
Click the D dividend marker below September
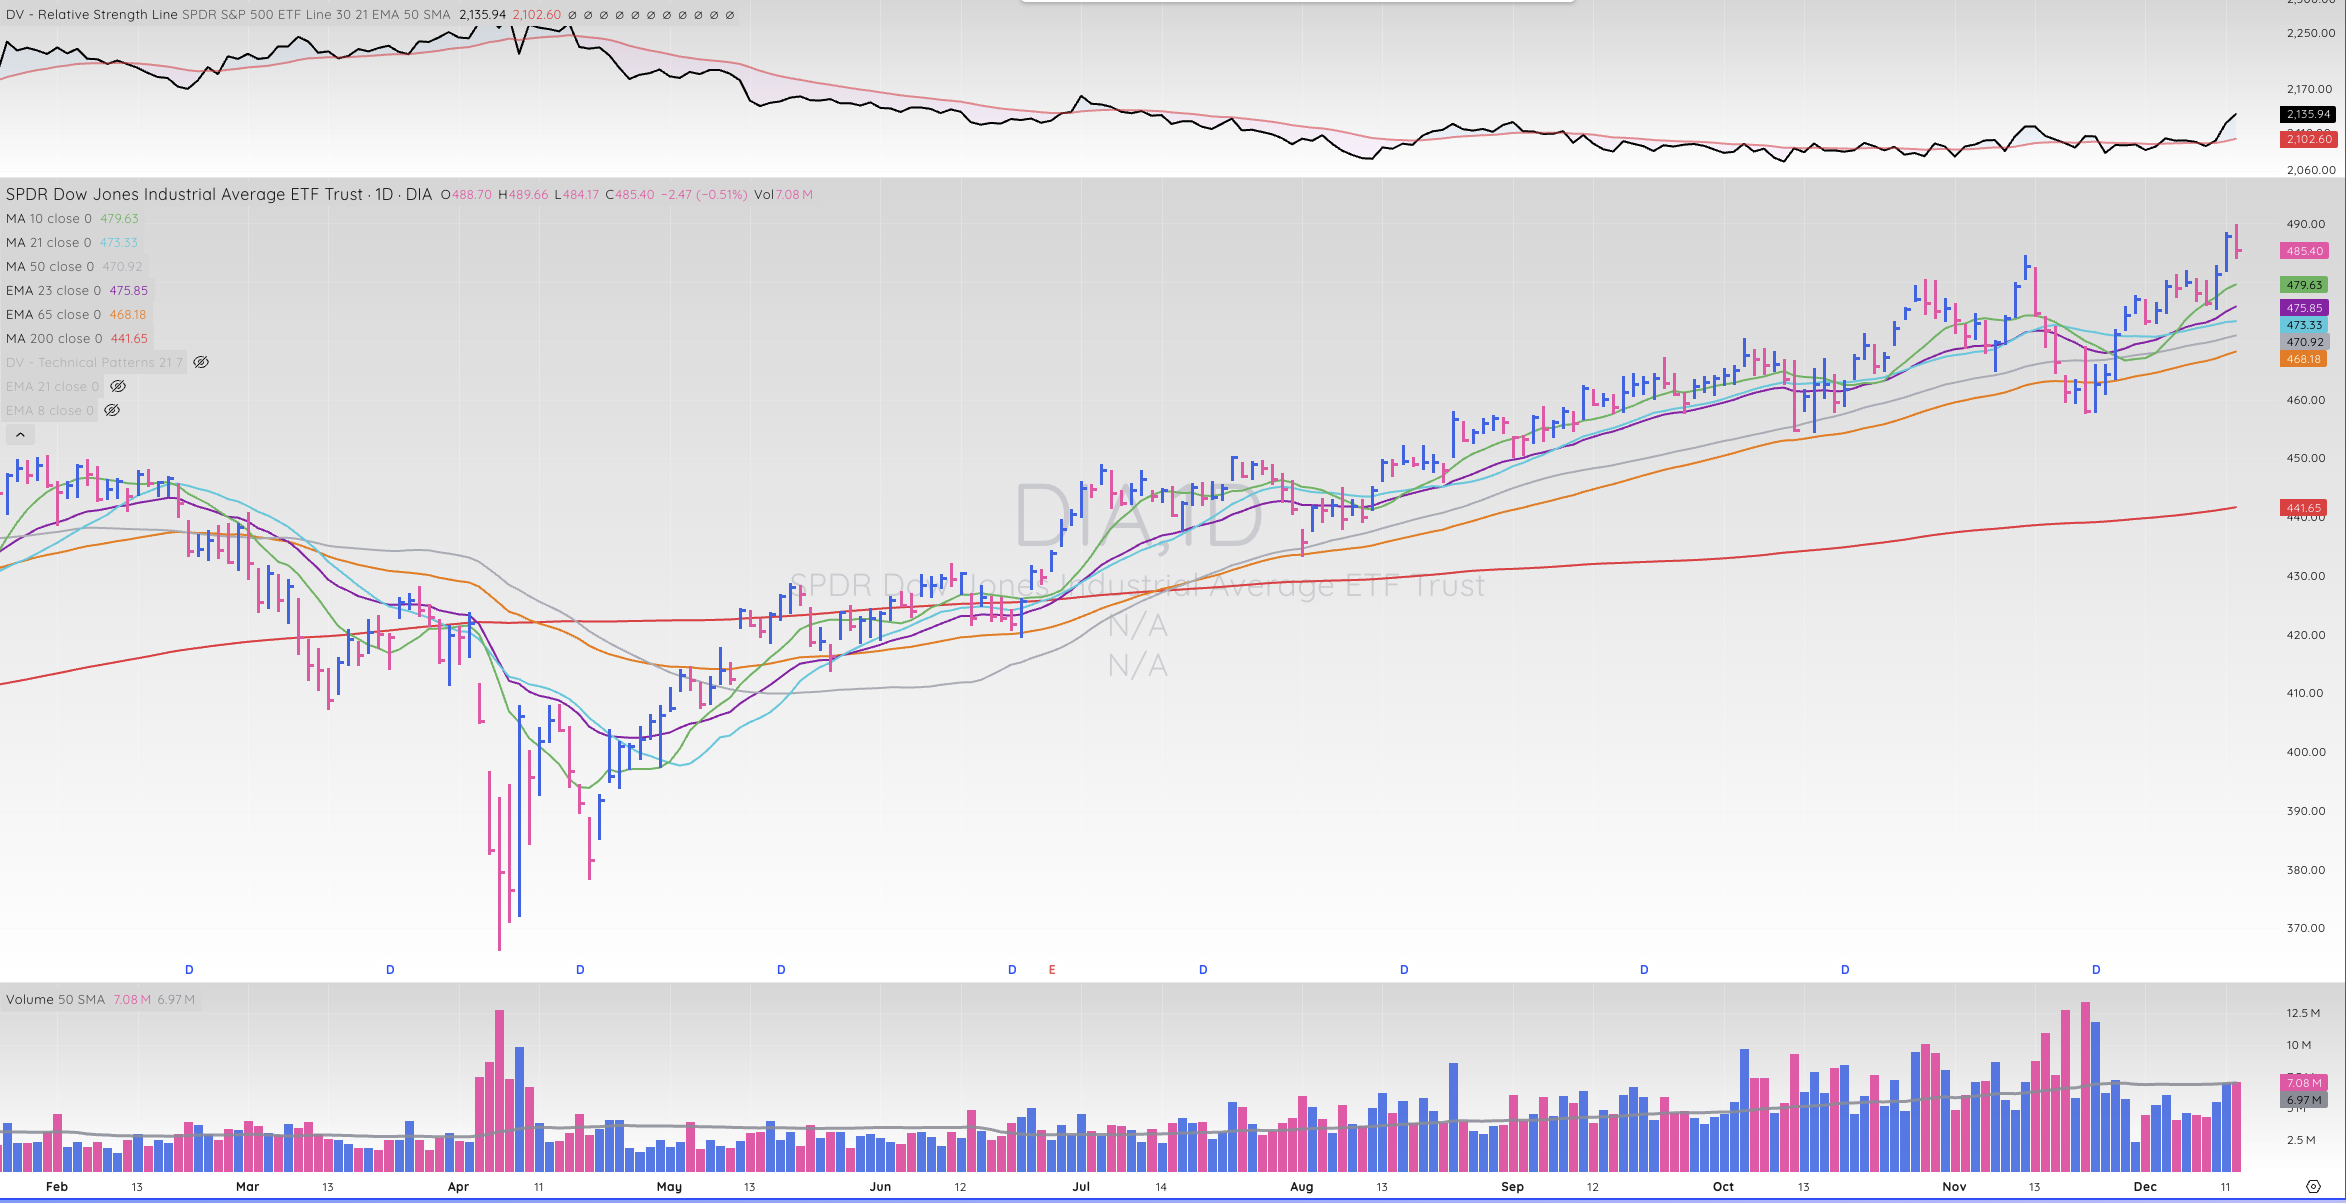tap(1644, 969)
